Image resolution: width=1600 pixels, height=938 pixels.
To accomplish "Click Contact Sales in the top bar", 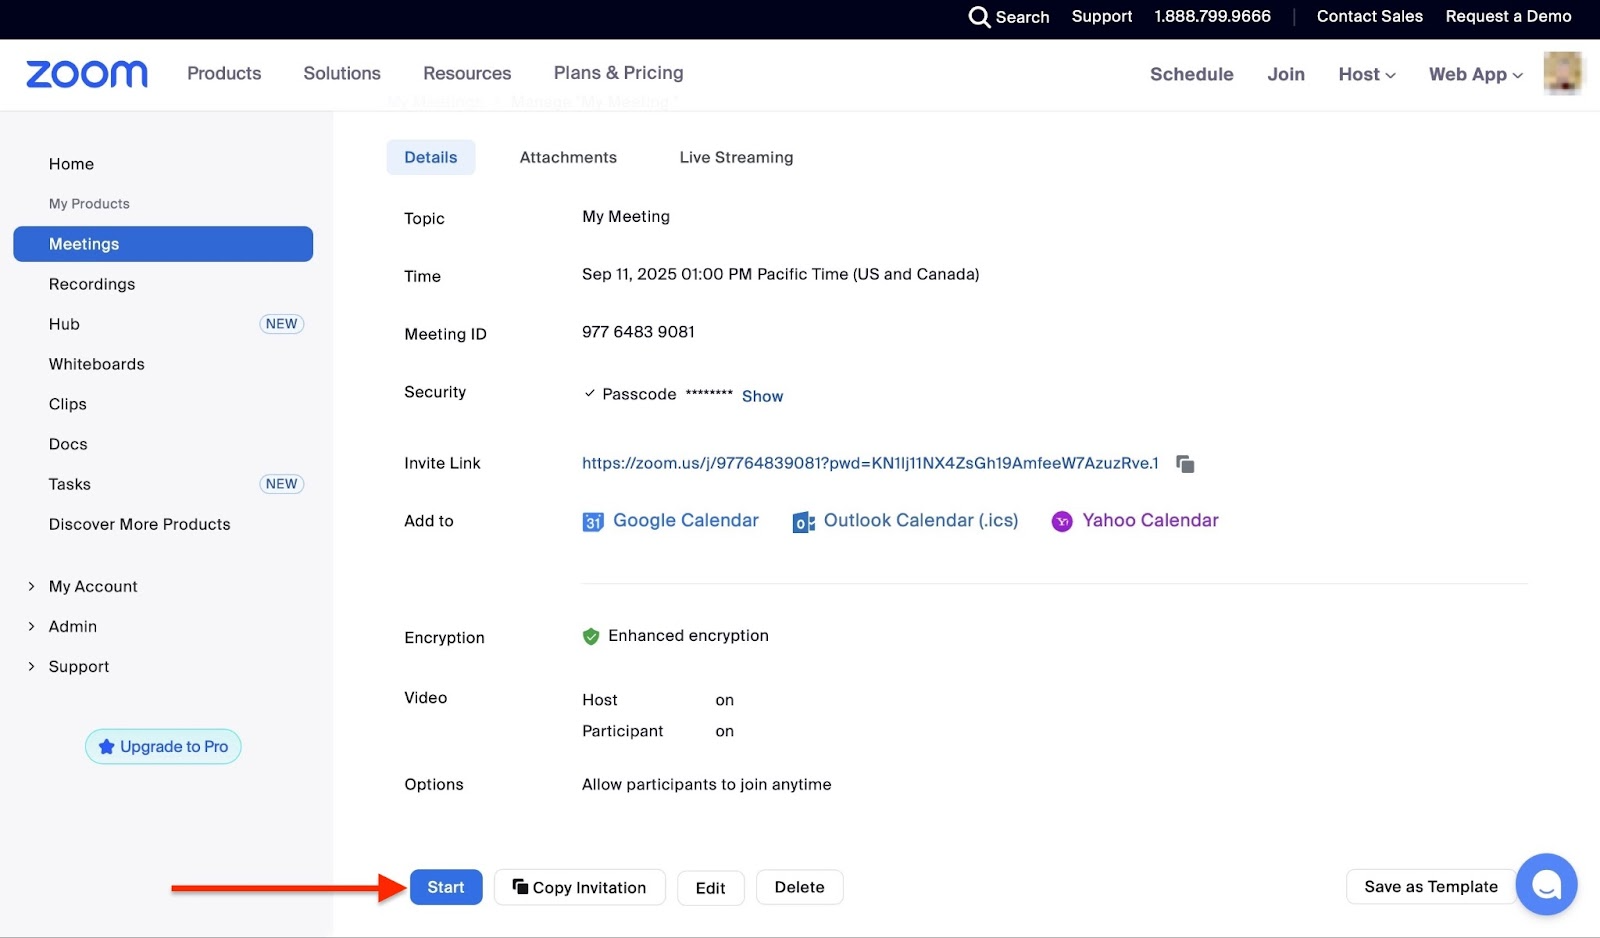I will [x=1370, y=16].
